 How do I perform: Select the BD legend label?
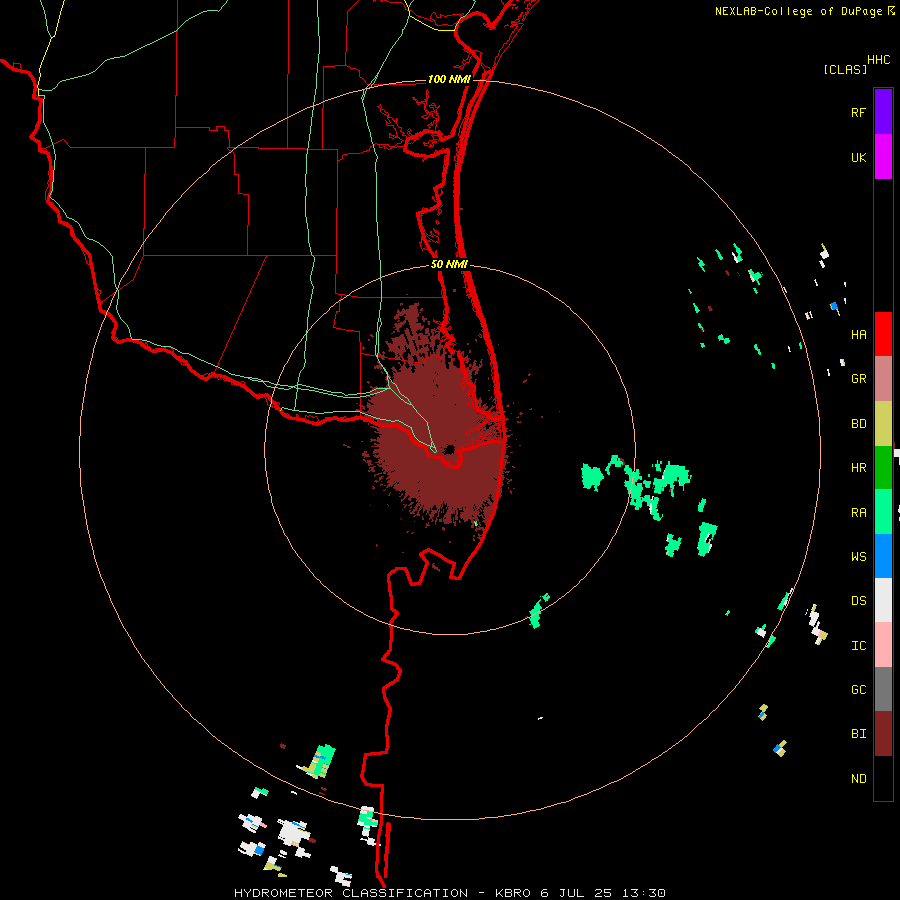coord(858,424)
